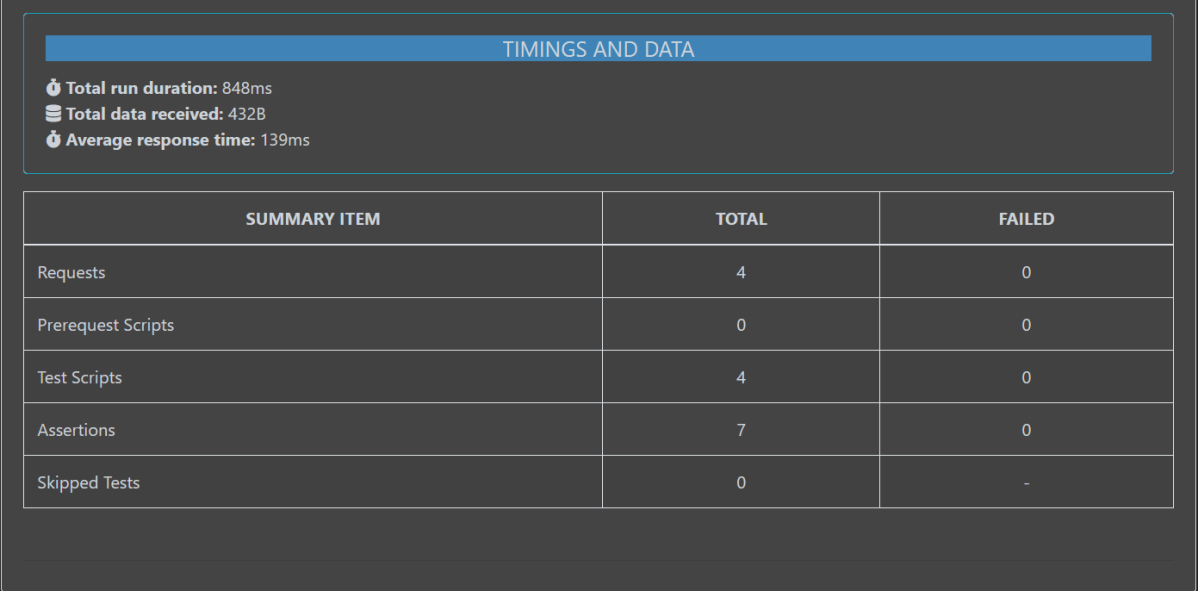Select the Test Scripts row label
Screen dimensions: 1198x591
click(80, 378)
